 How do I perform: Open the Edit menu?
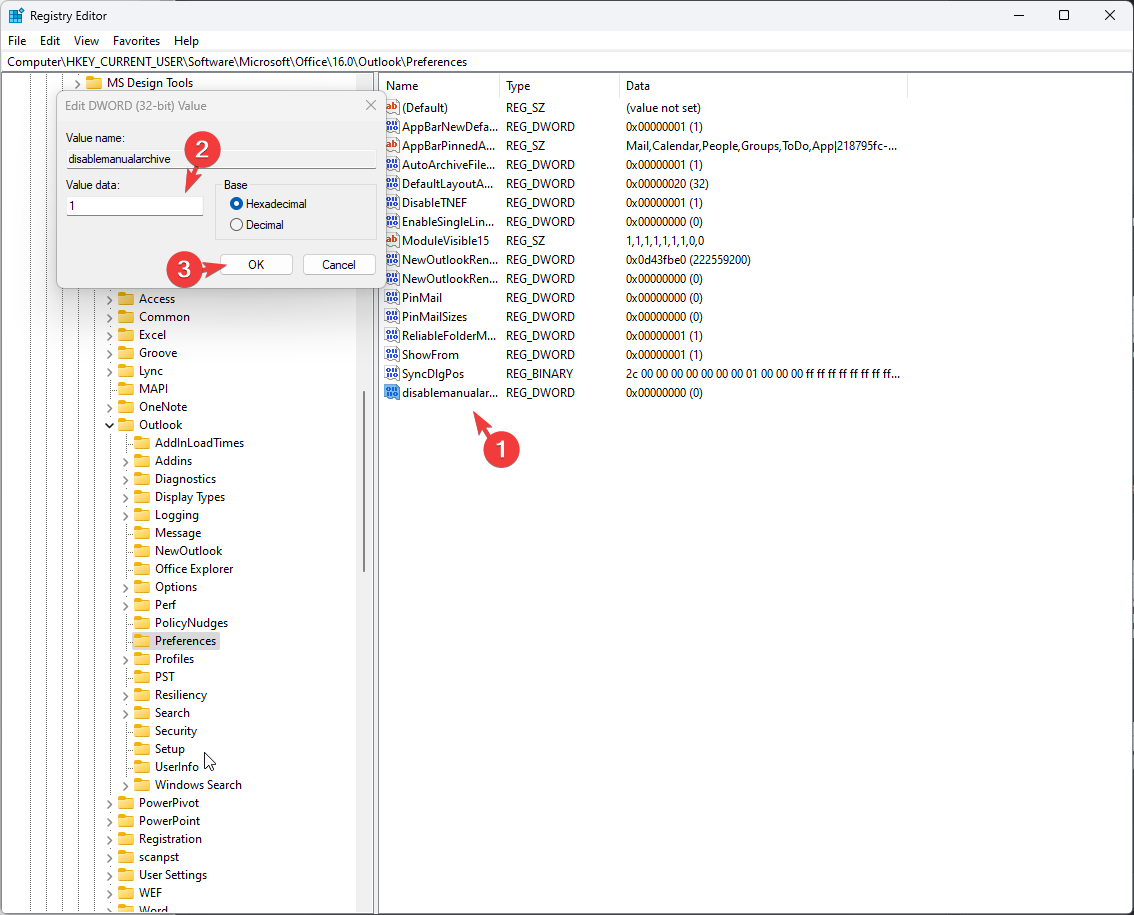pos(50,41)
